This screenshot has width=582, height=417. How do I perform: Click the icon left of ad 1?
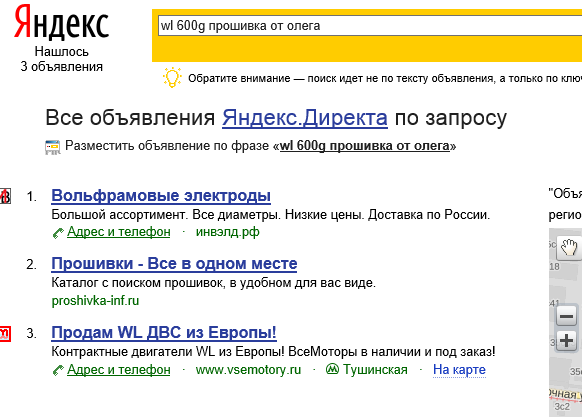(x=5, y=196)
